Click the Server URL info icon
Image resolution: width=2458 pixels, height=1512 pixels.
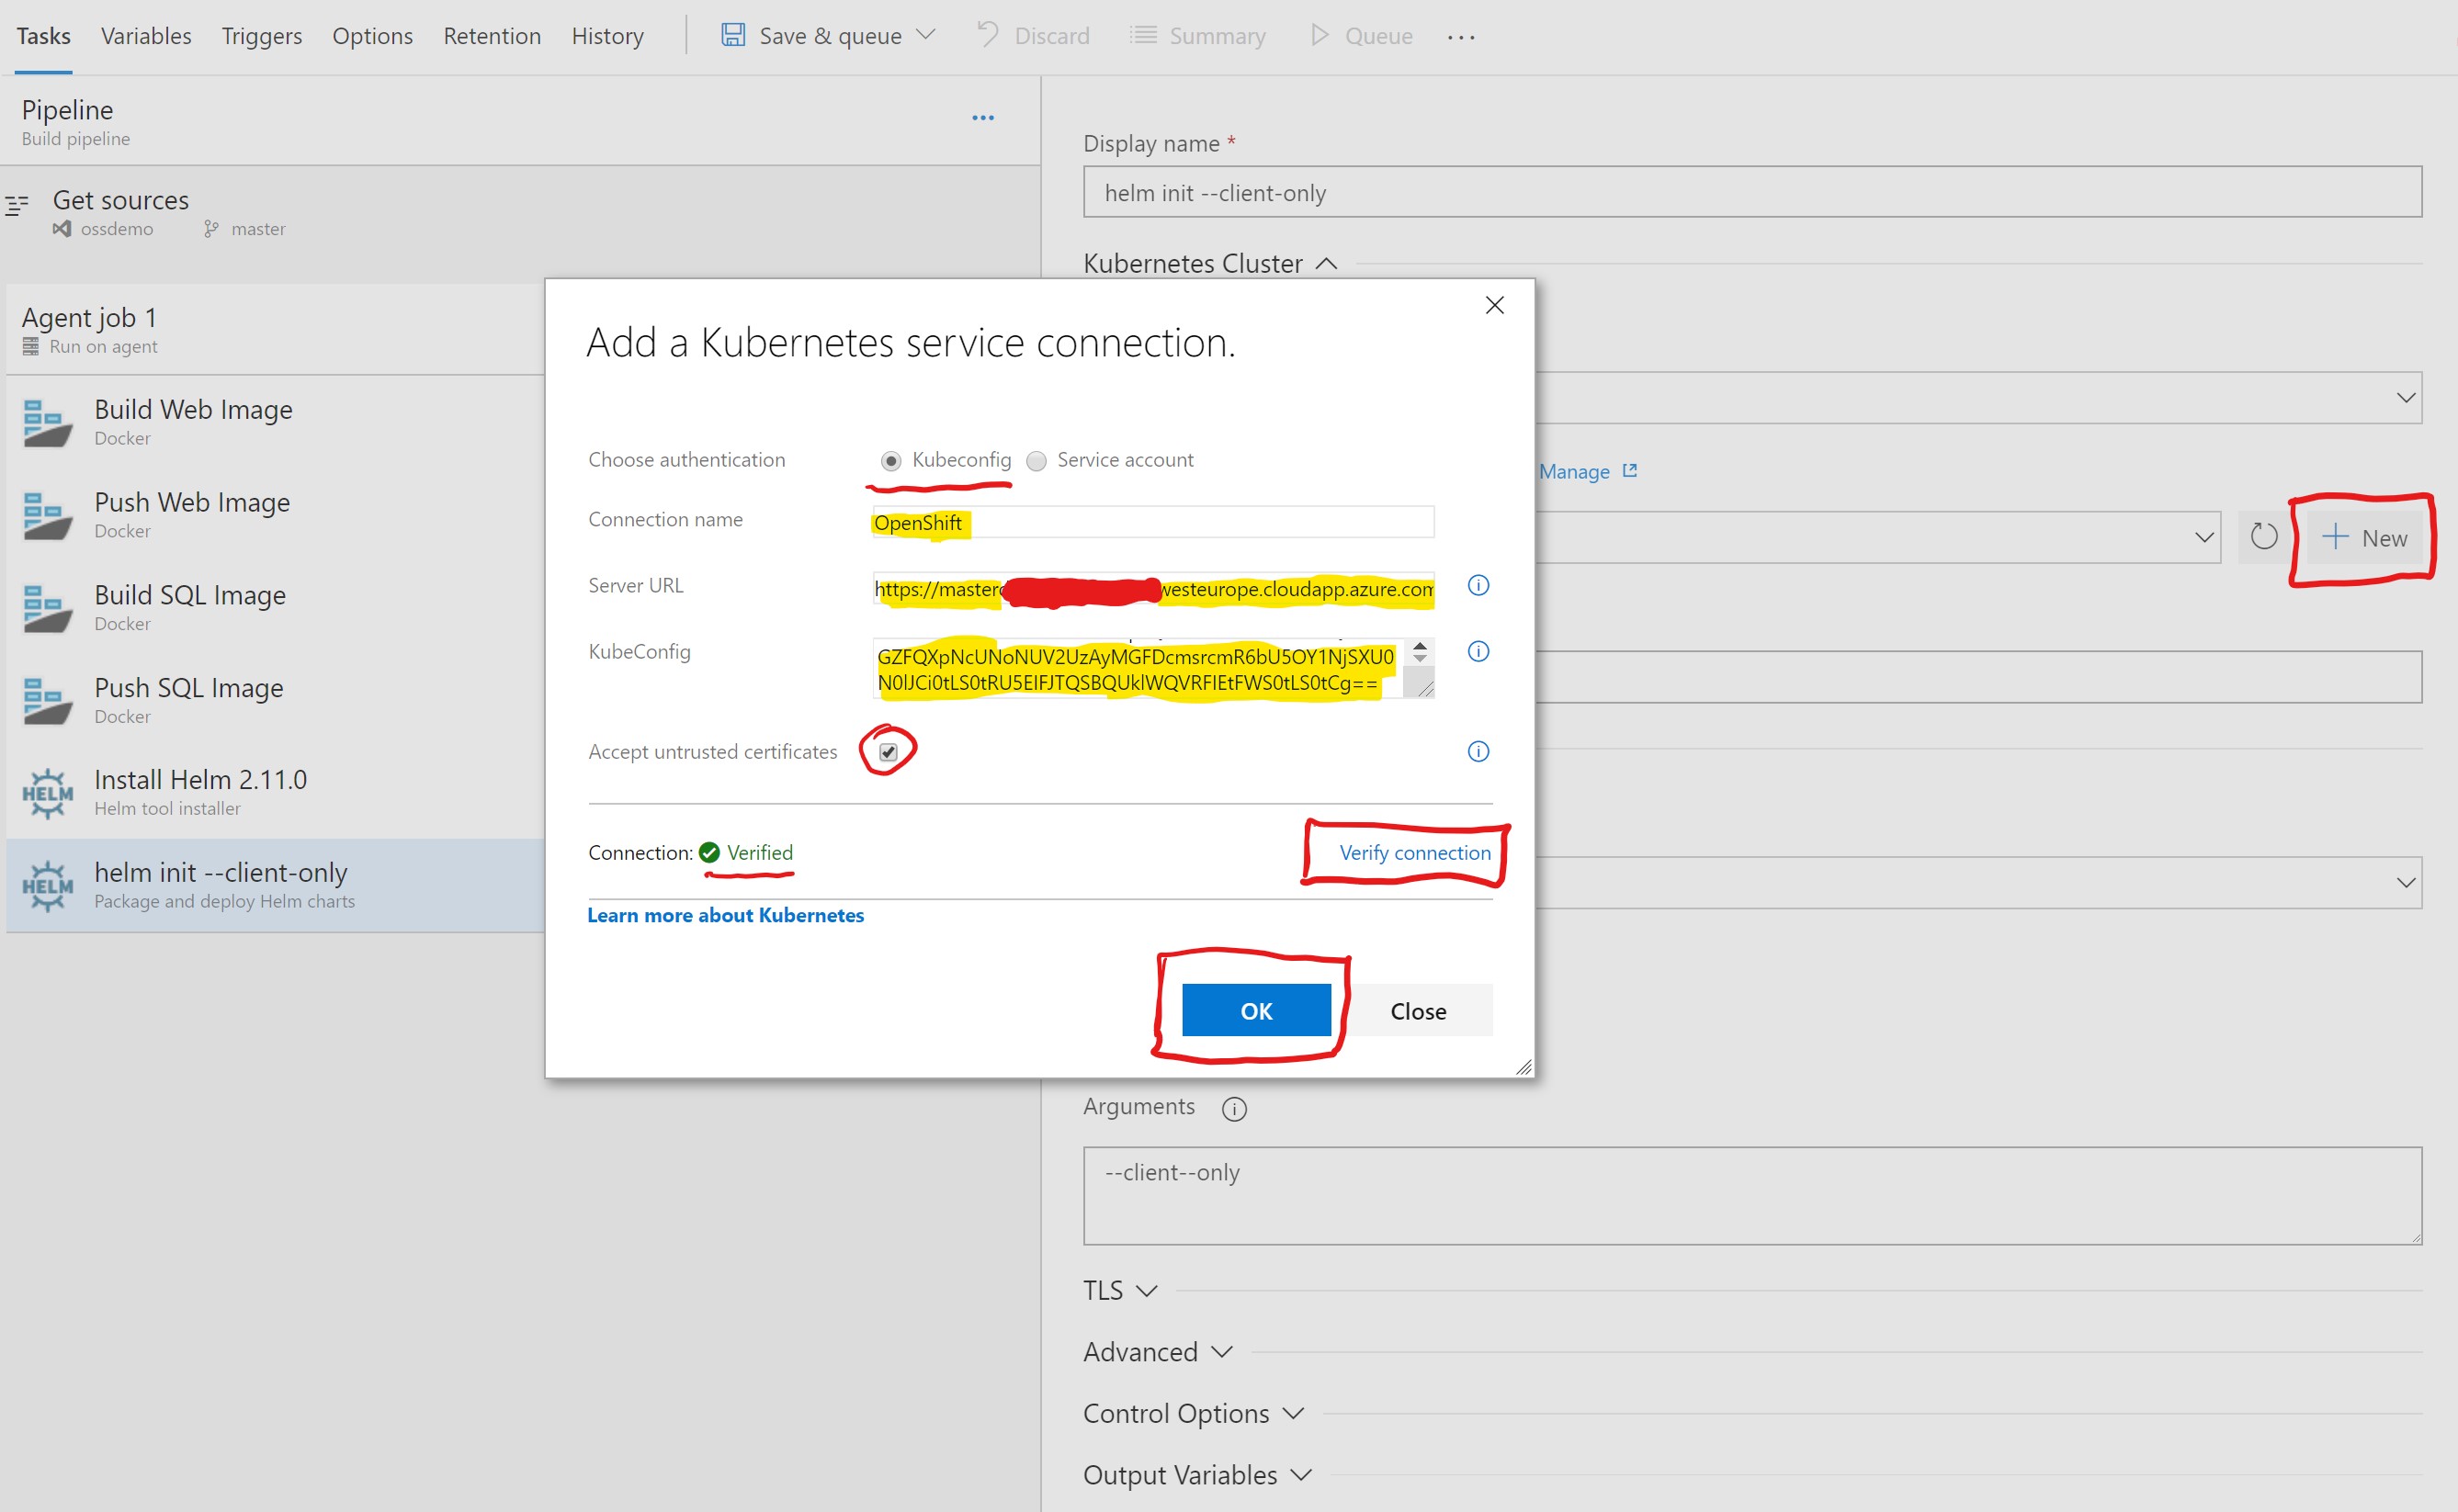pyautogui.click(x=1478, y=585)
